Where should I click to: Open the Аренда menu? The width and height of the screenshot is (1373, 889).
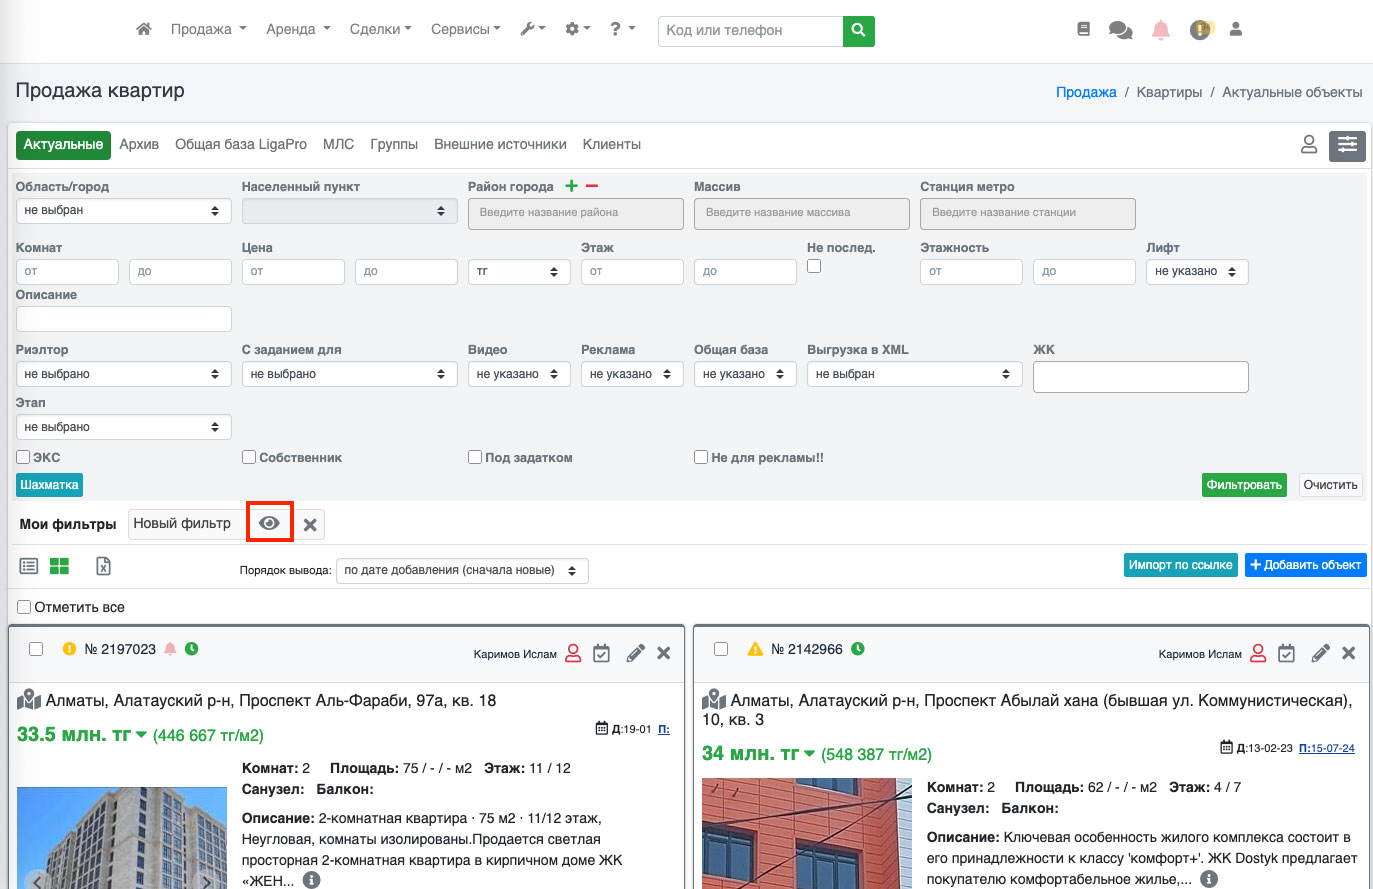[298, 29]
